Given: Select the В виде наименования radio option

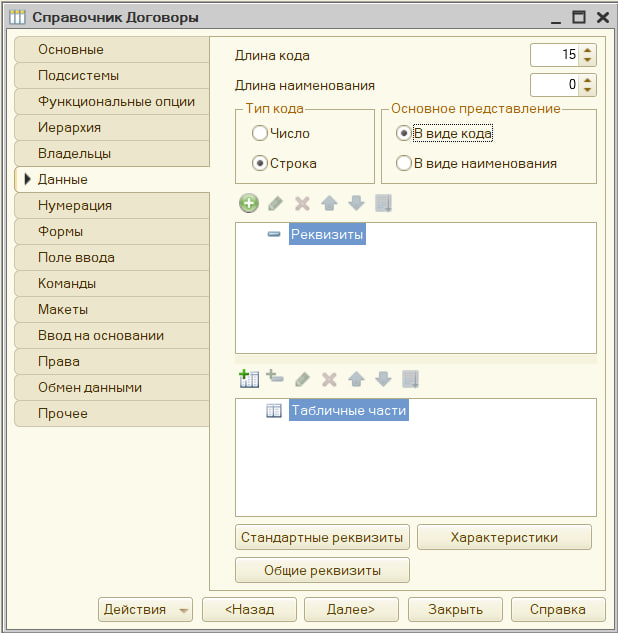Looking at the screenshot, I should [404, 163].
